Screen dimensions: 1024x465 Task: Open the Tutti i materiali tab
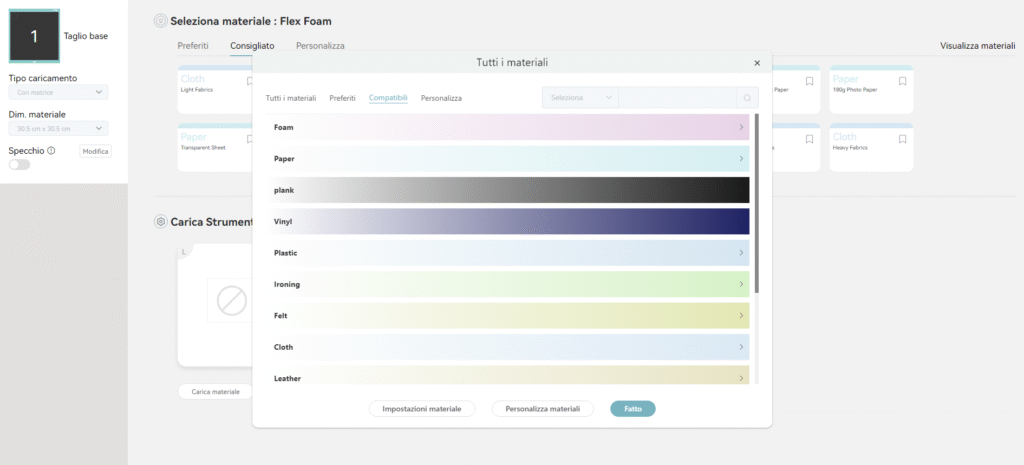coord(291,98)
